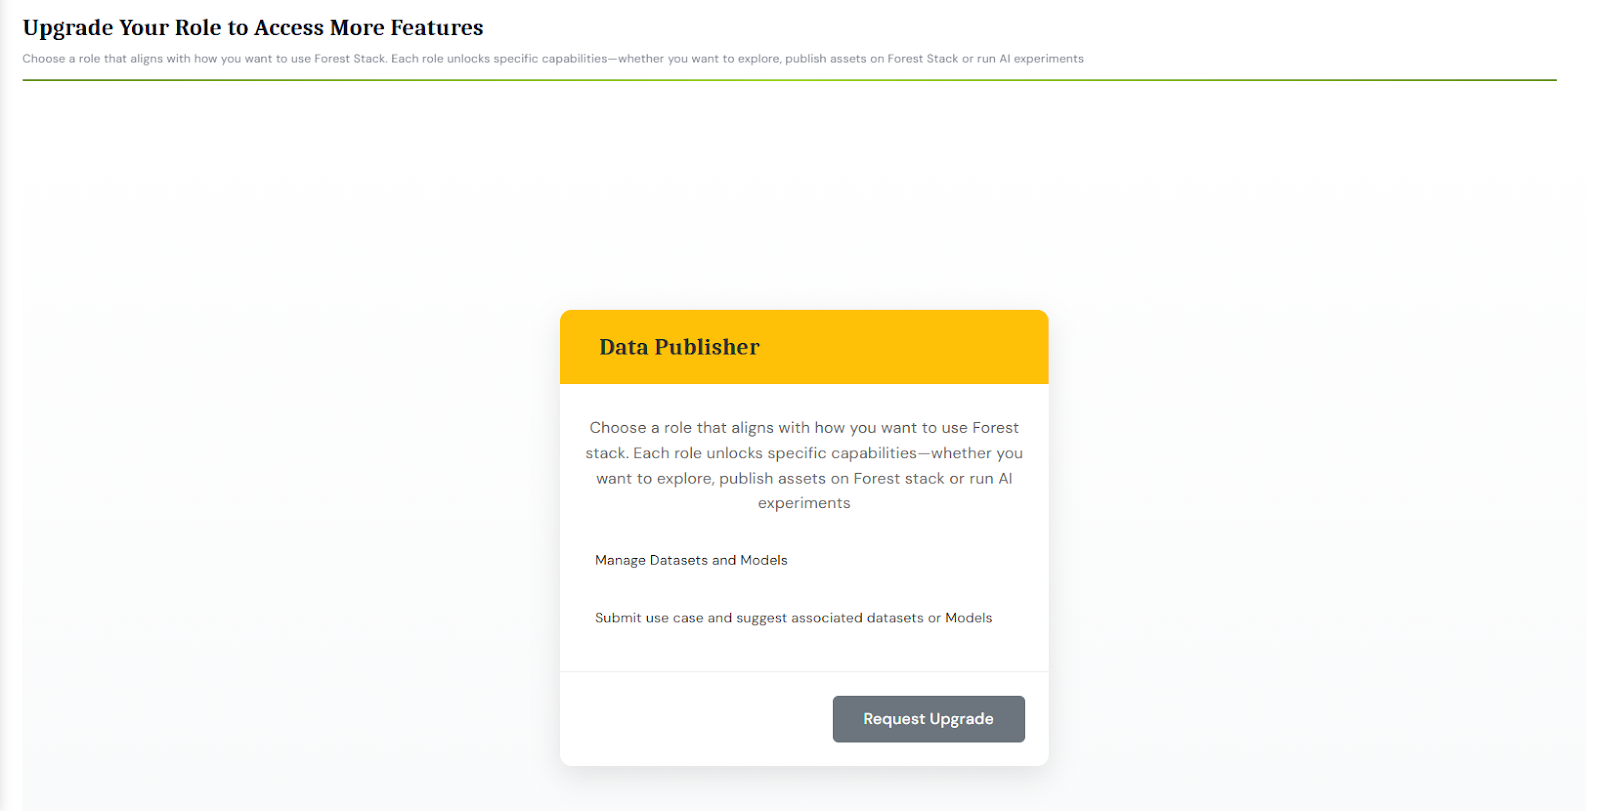Click the Data Publisher card description paragraph
Viewport: 1600px width, 811px height.
804,465
